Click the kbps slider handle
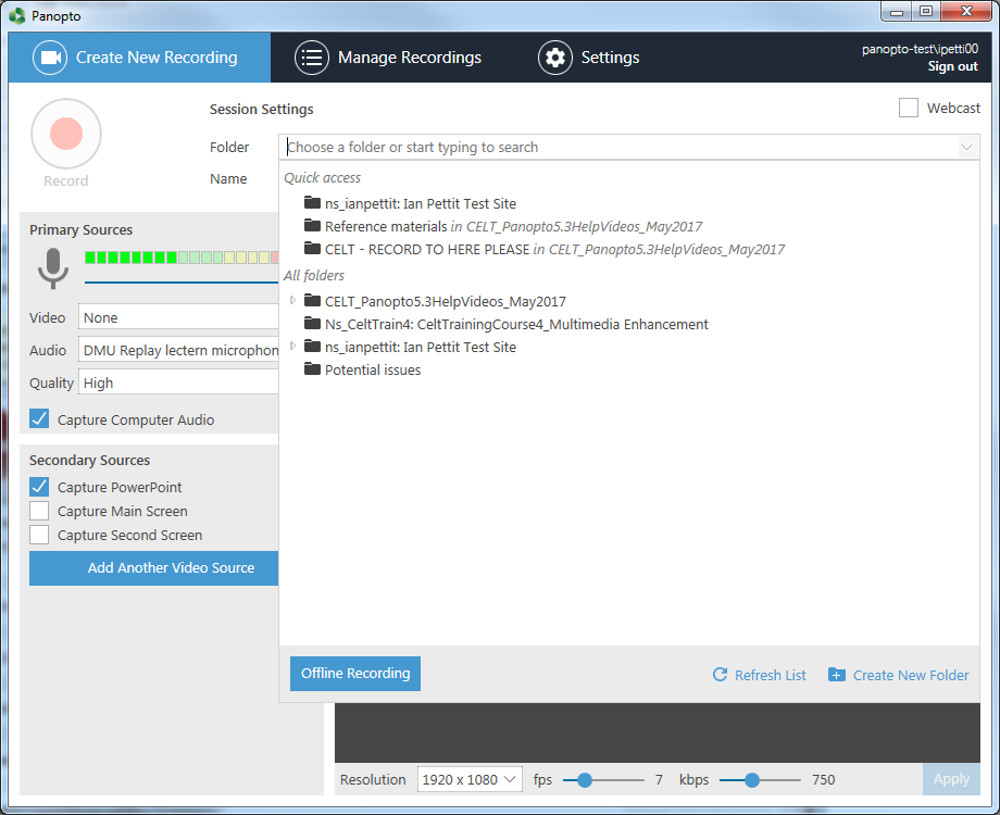 tap(752, 779)
